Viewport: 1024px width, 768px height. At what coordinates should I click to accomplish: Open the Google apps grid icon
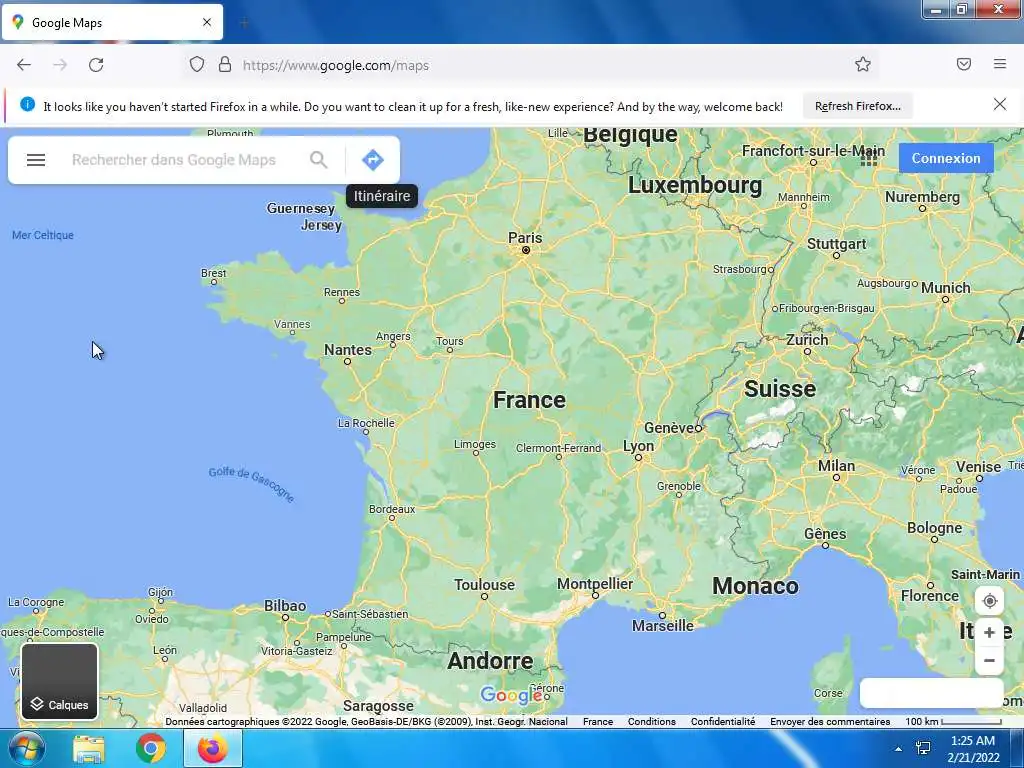click(869, 157)
